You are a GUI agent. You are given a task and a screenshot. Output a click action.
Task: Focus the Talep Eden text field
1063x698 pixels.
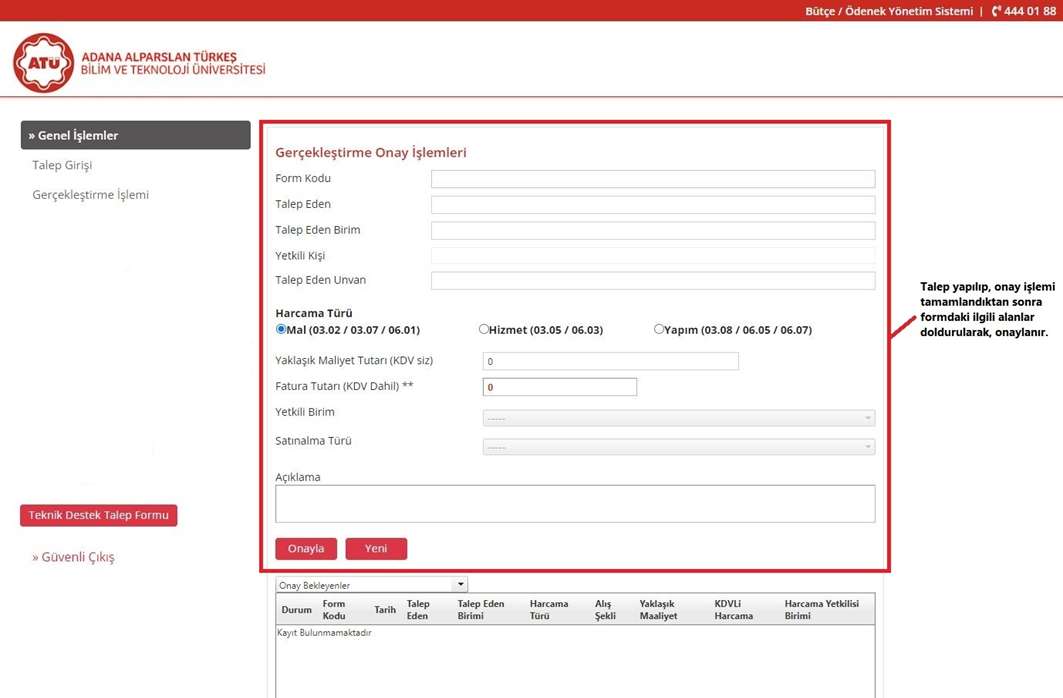pyautogui.click(x=653, y=205)
